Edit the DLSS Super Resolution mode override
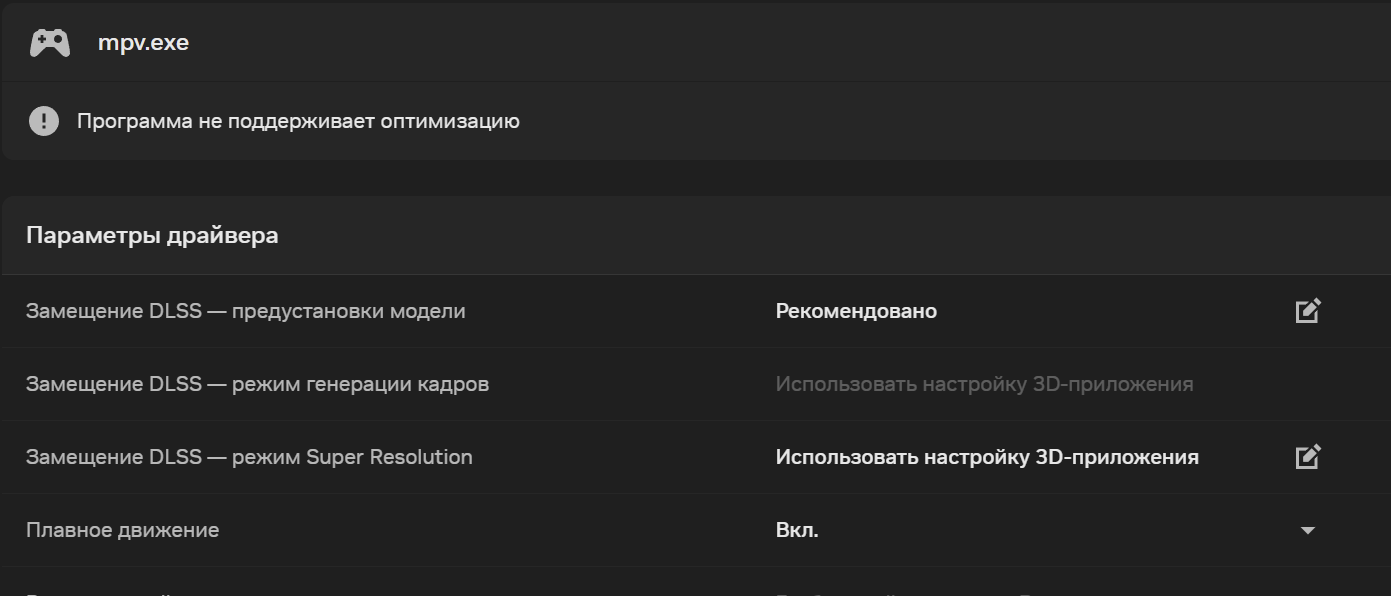The image size is (1391, 596). coord(1308,457)
